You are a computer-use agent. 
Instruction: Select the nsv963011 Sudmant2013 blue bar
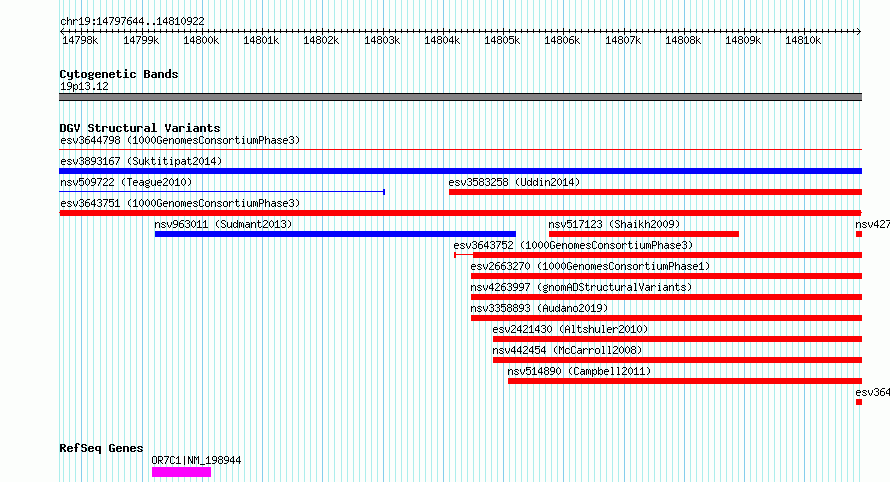[x=335, y=234]
